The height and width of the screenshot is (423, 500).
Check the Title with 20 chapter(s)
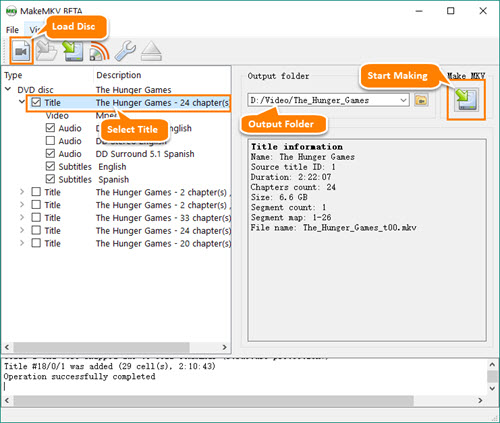(36, 243)
